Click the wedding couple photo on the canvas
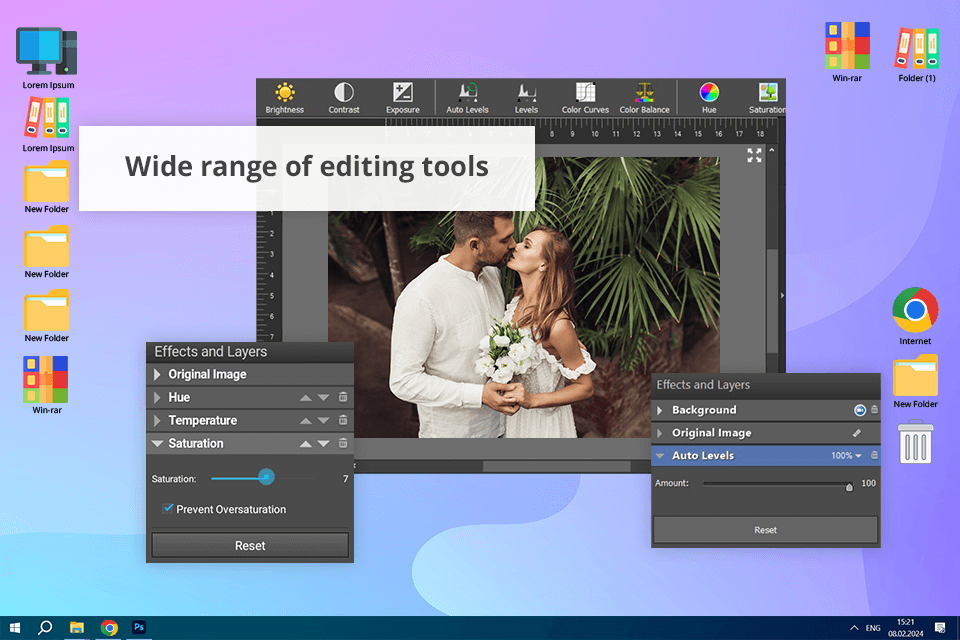960x640 pixels. pos(524,298)
